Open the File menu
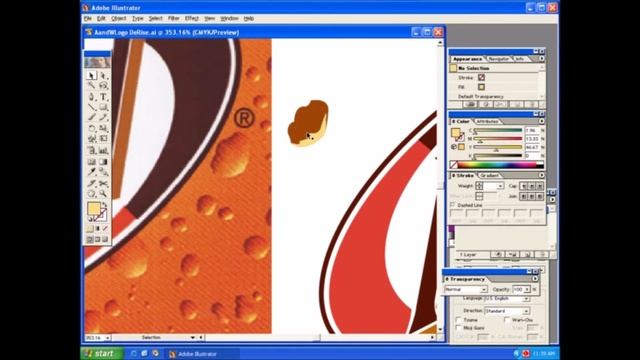This screenshot has width=640, height=360. 88,18
